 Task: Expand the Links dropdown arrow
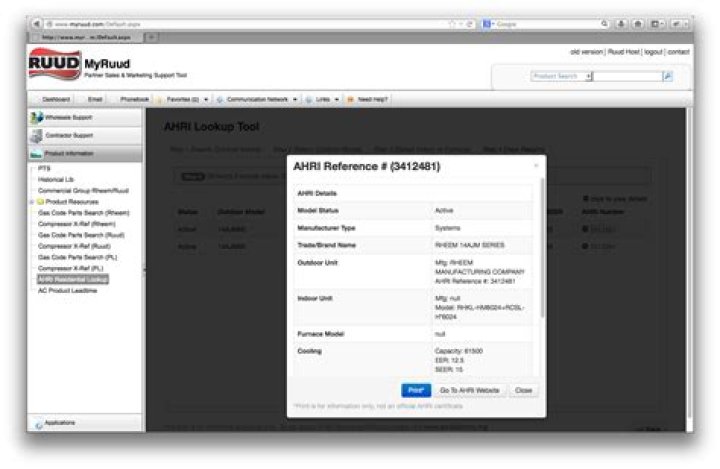point(337,100)
